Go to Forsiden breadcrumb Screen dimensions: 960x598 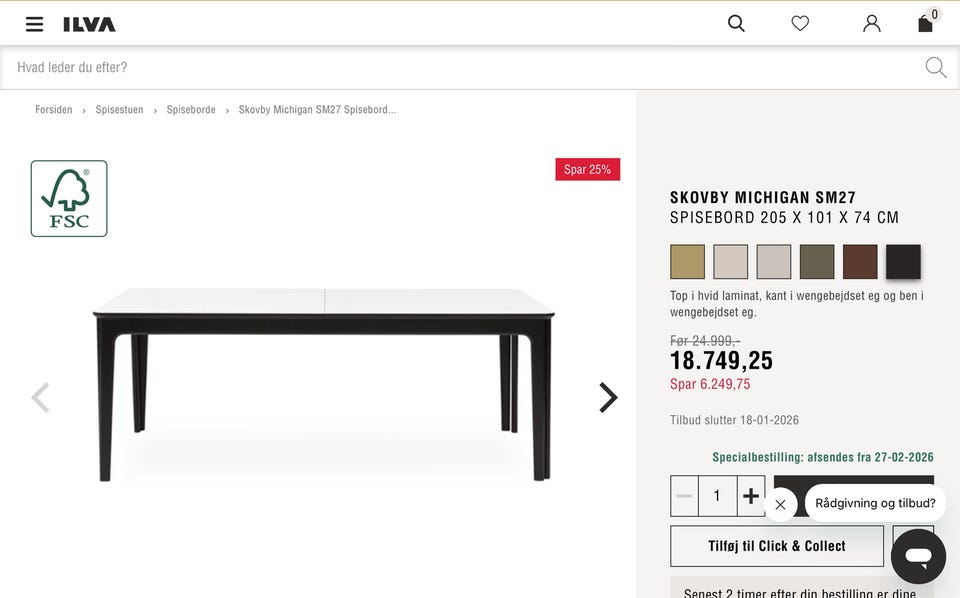[x=54, y=110]
